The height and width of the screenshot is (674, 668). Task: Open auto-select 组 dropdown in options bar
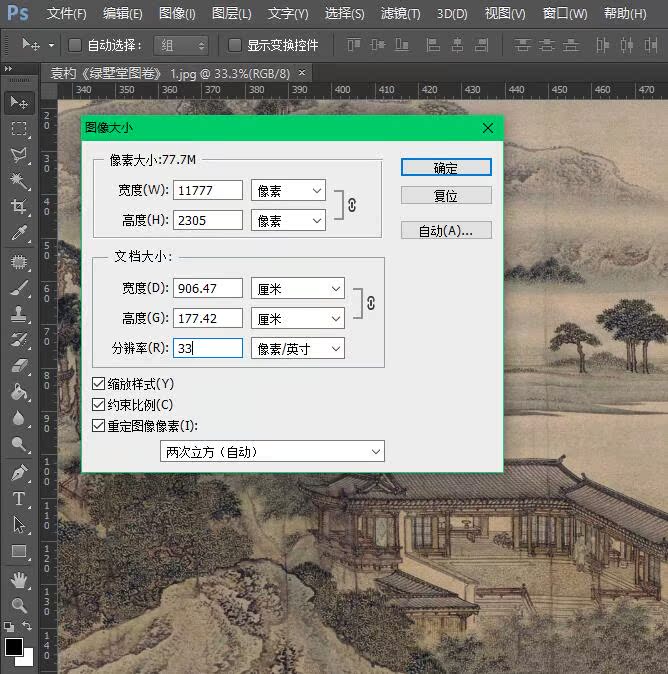pos(181,45)
